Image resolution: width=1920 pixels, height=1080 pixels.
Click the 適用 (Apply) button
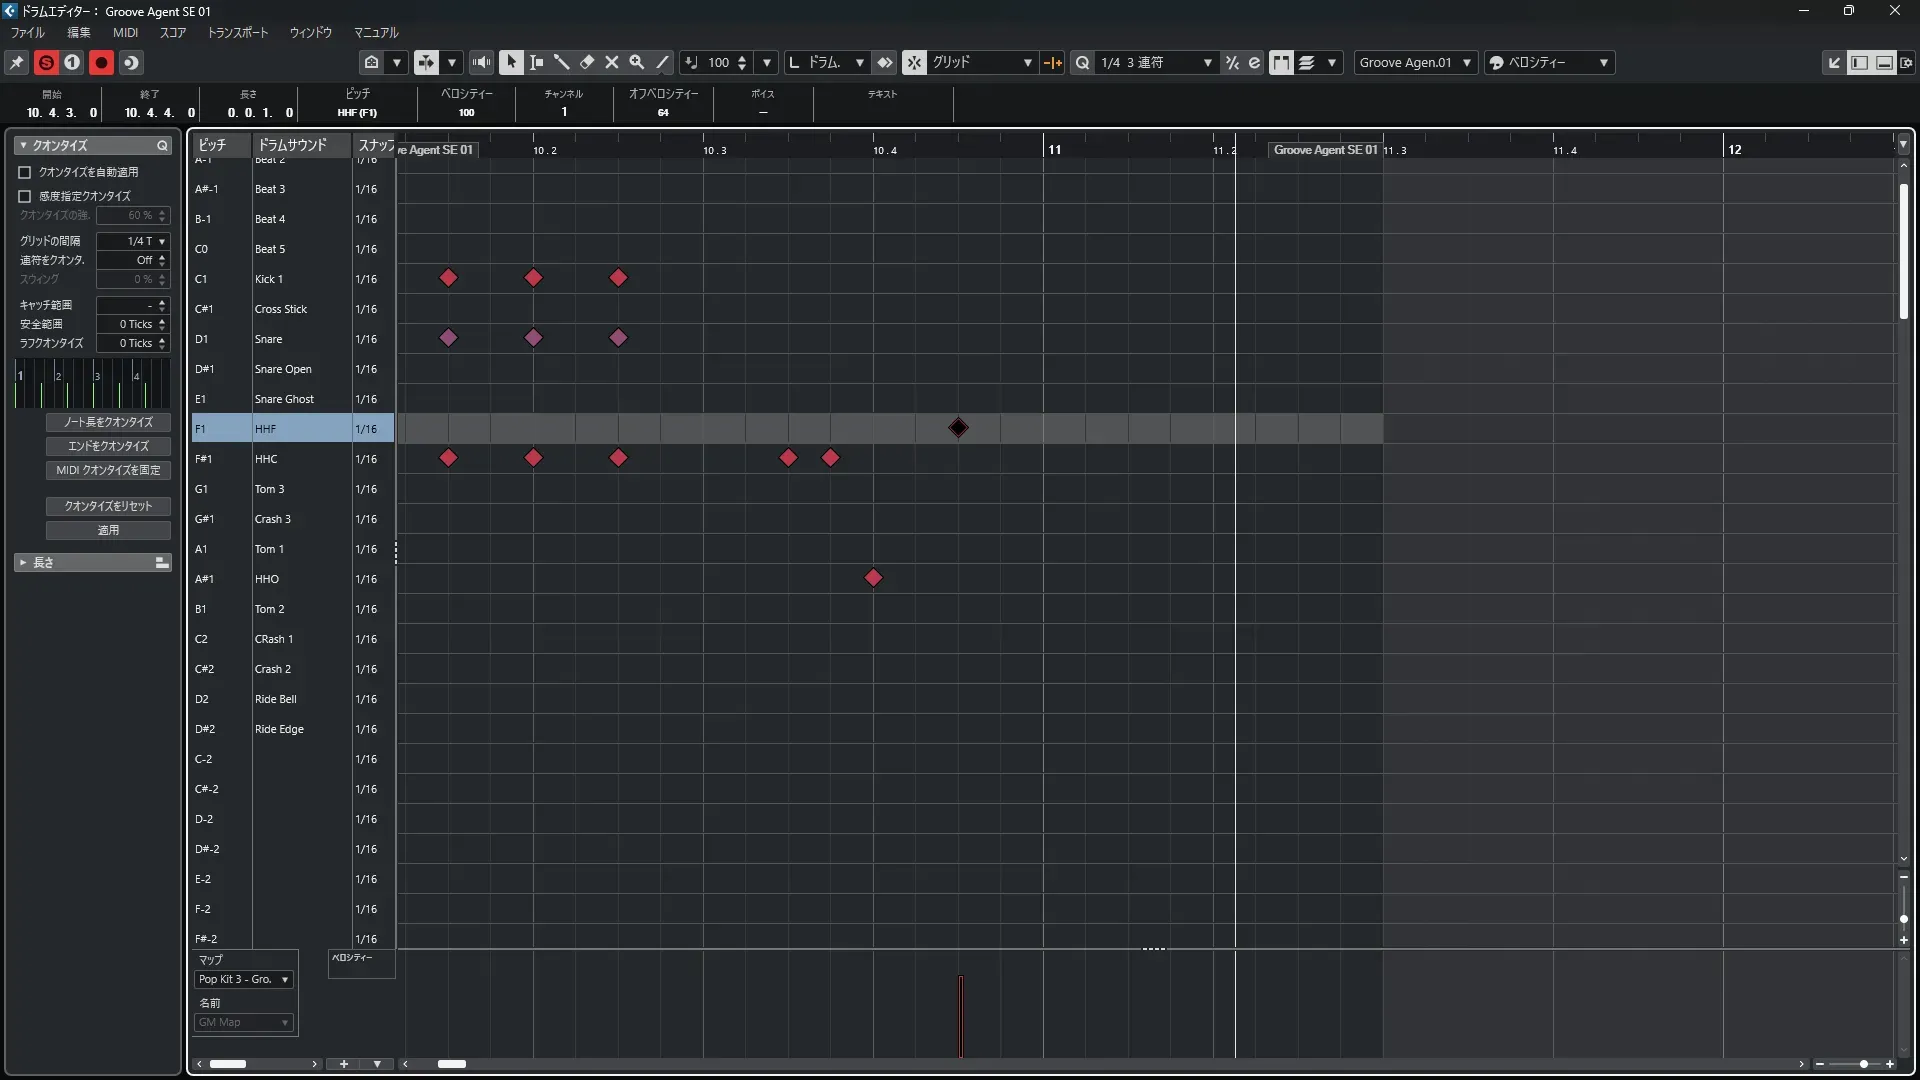tap(108, 530)
